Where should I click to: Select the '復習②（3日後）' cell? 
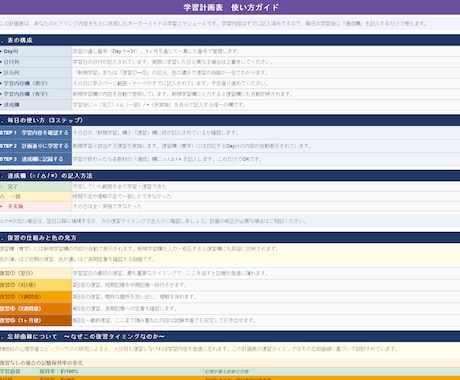[36, 285]
